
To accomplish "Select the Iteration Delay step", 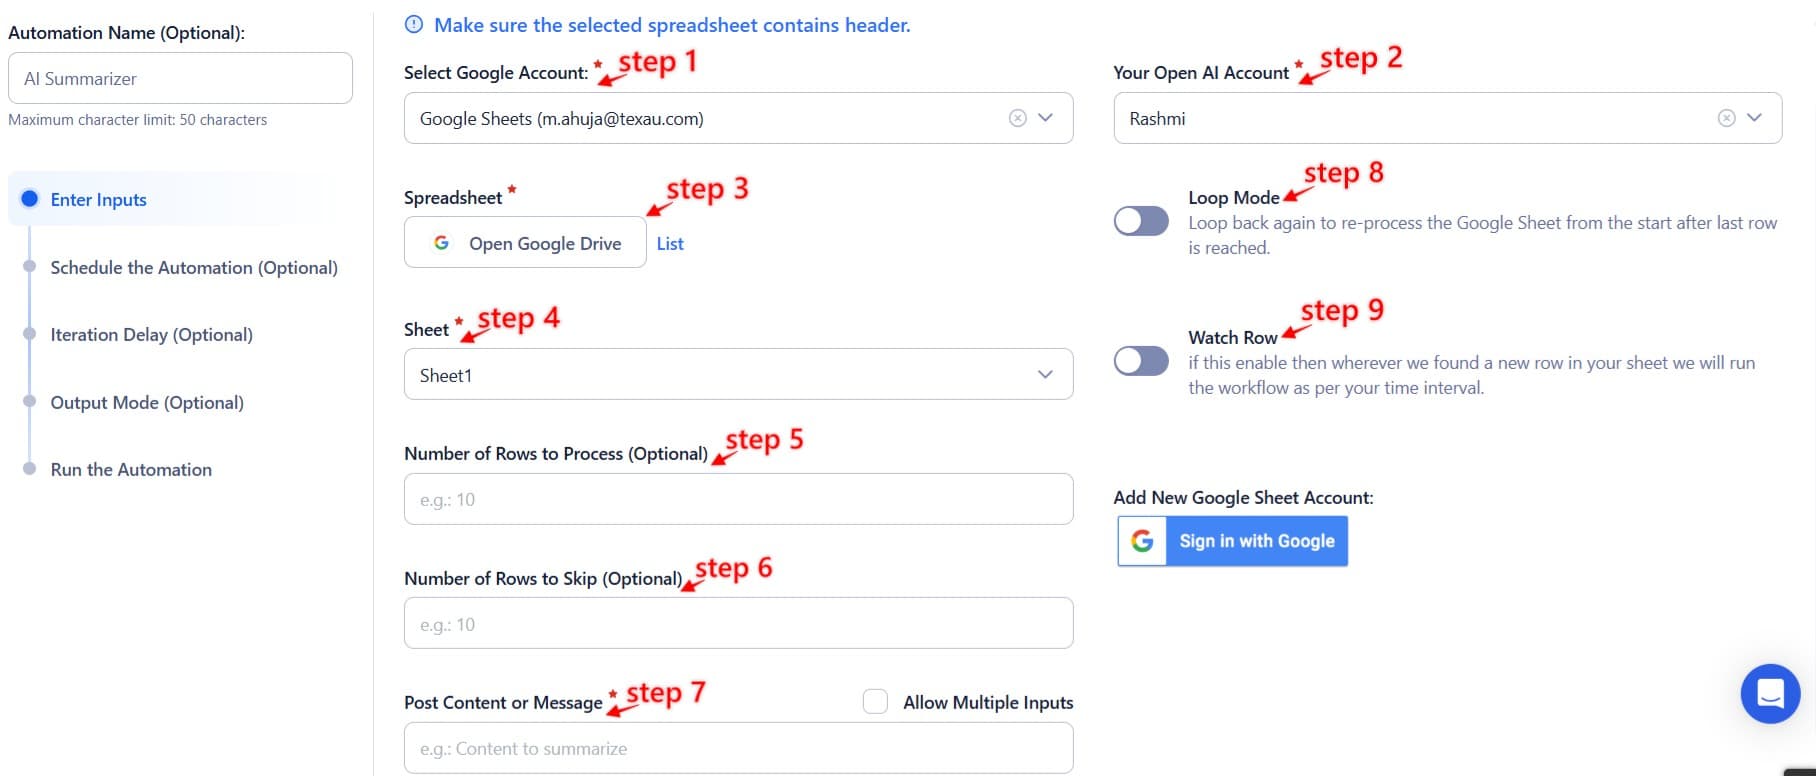I will coord(151,334).
